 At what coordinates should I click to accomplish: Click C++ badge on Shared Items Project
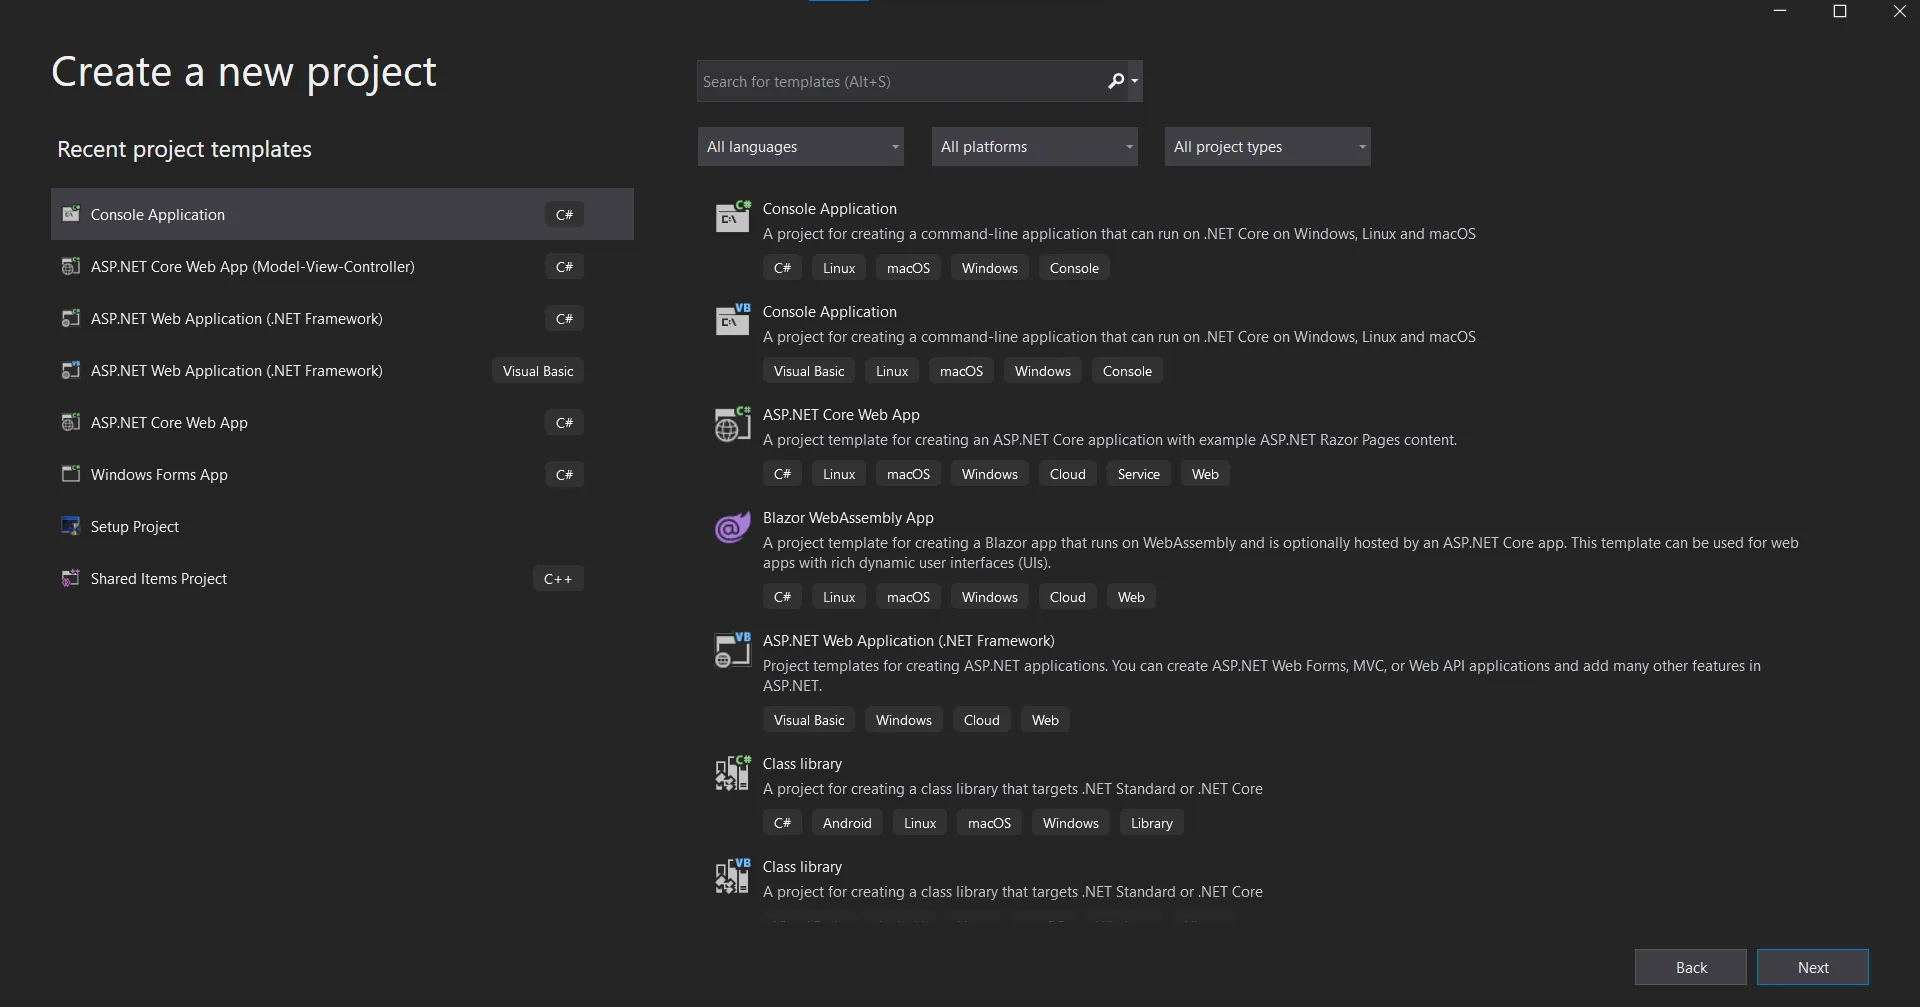(558, 578)
